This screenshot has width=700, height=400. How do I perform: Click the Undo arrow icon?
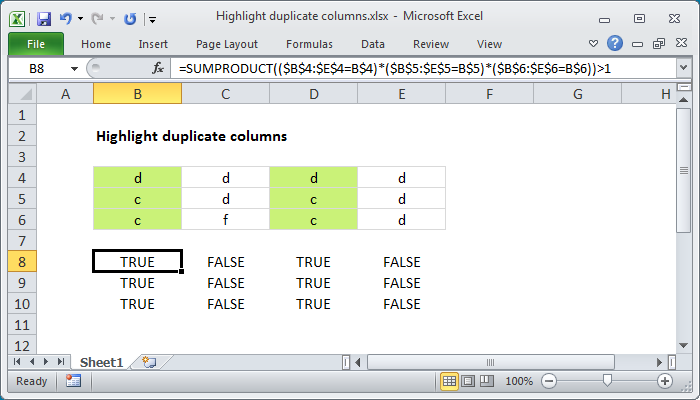pyautogui.click(x=66, y=18)
